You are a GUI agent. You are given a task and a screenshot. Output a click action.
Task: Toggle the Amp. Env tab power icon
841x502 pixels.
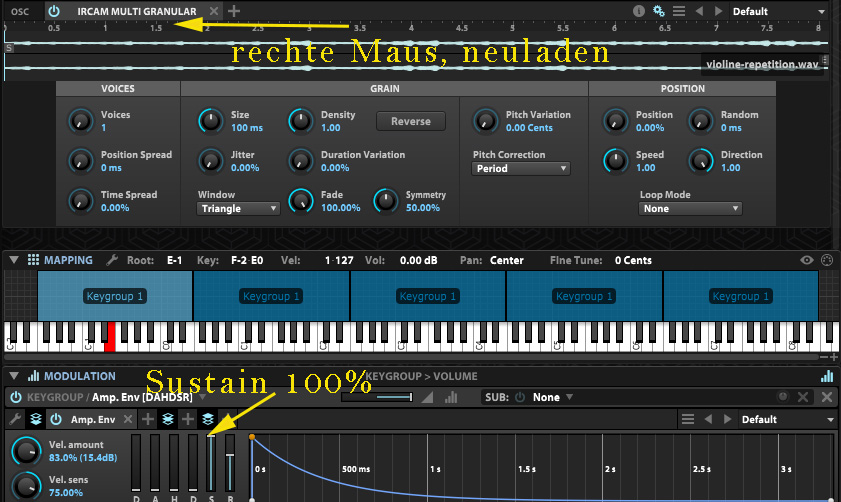(x=56, y=419)
